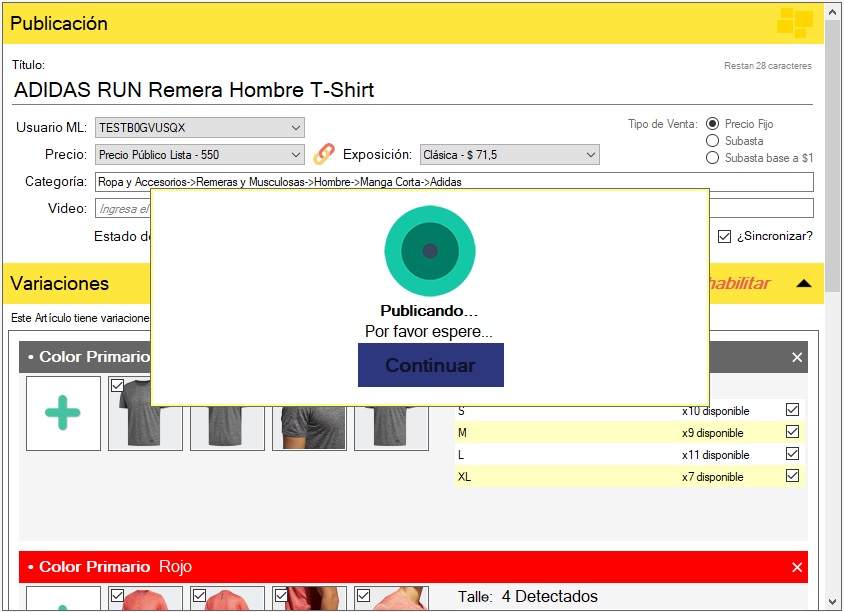The image size is (844, 612).
Task: Collapse the Variaciones section with the black triangle
Action: click(804, 283)
